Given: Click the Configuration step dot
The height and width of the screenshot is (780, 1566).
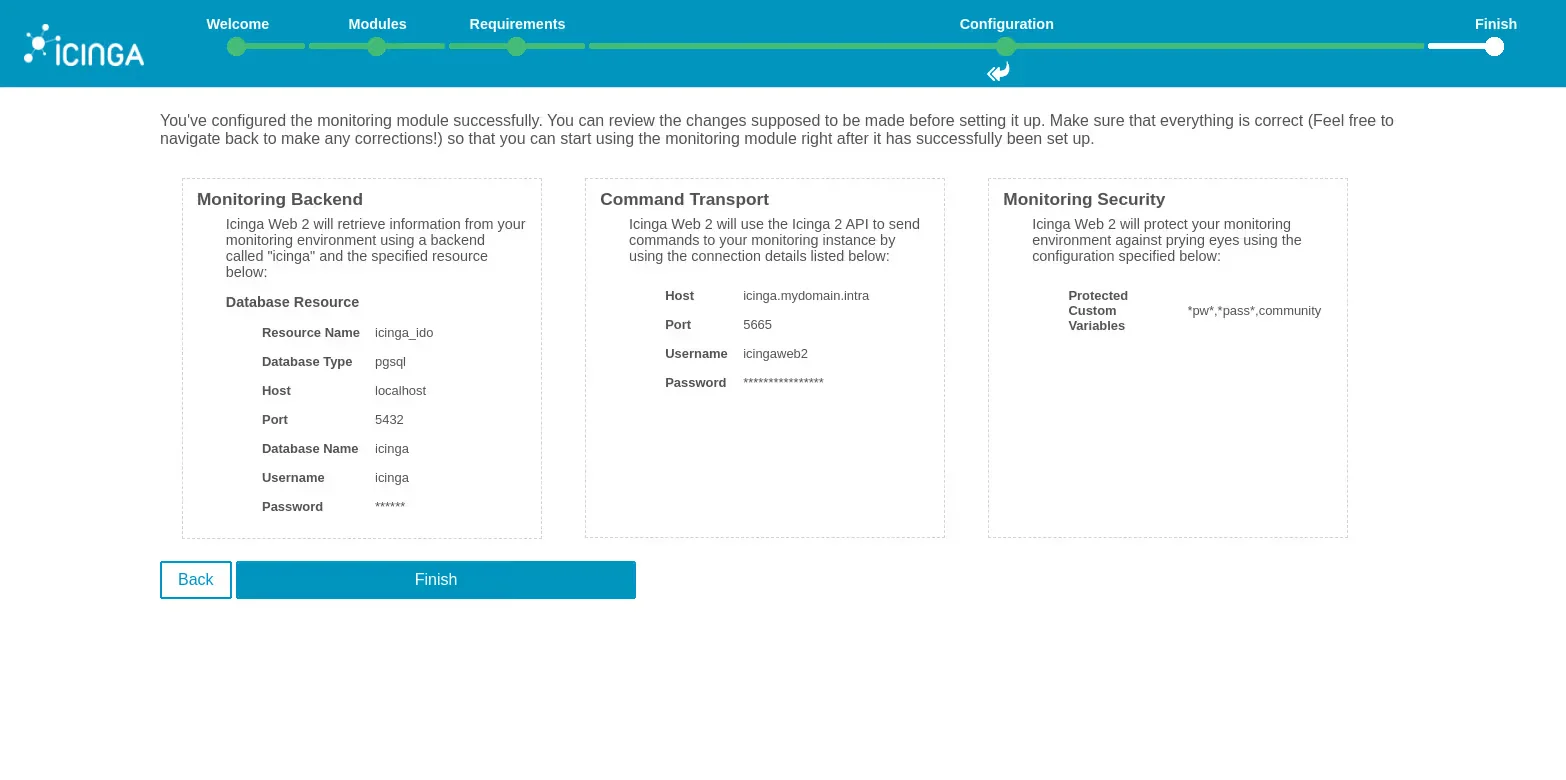Looking at the screenshot, I should coord(1006,46).
